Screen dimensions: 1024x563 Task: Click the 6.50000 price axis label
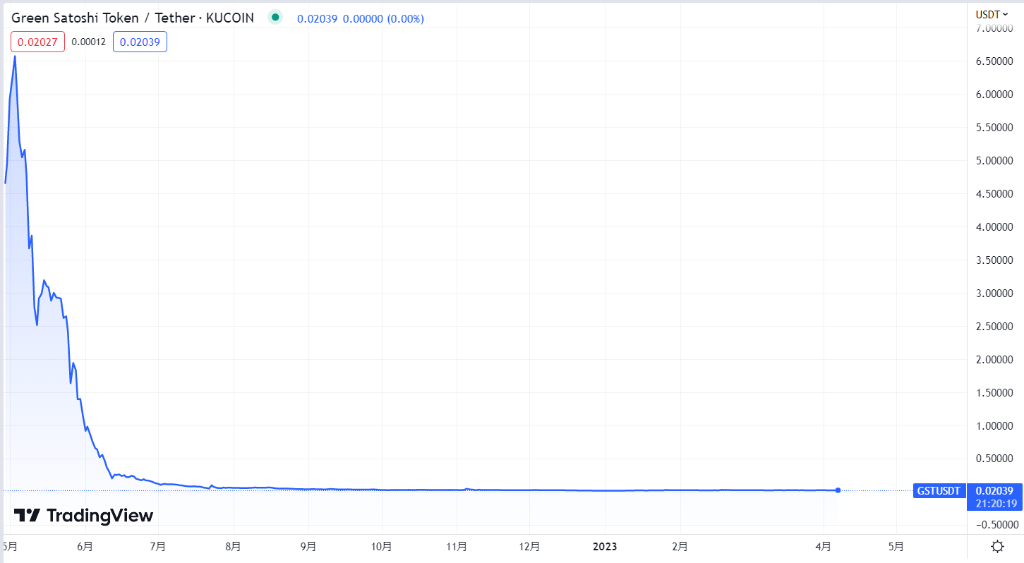(x=994, y=61)
